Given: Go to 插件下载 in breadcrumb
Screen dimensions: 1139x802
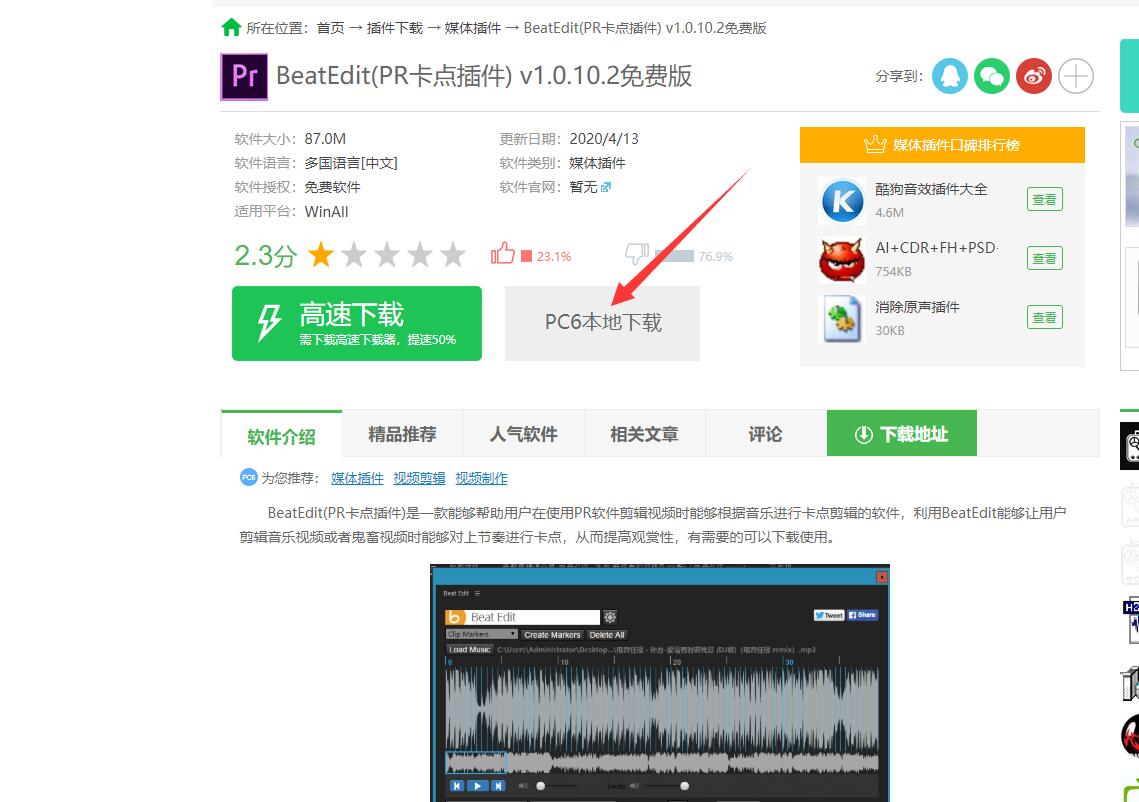Looking at the screenshot, I should point(394,28).
